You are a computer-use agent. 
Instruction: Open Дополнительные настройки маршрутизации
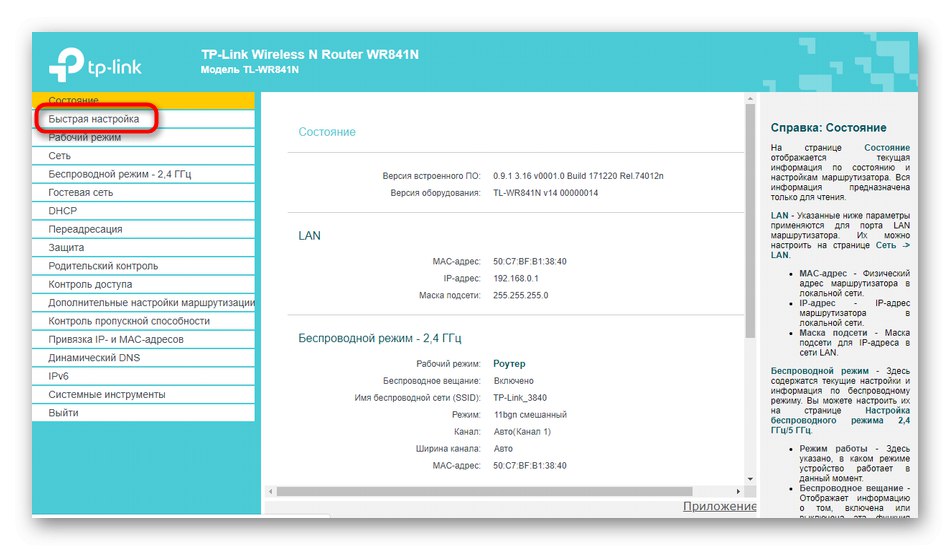coord(144,302)
